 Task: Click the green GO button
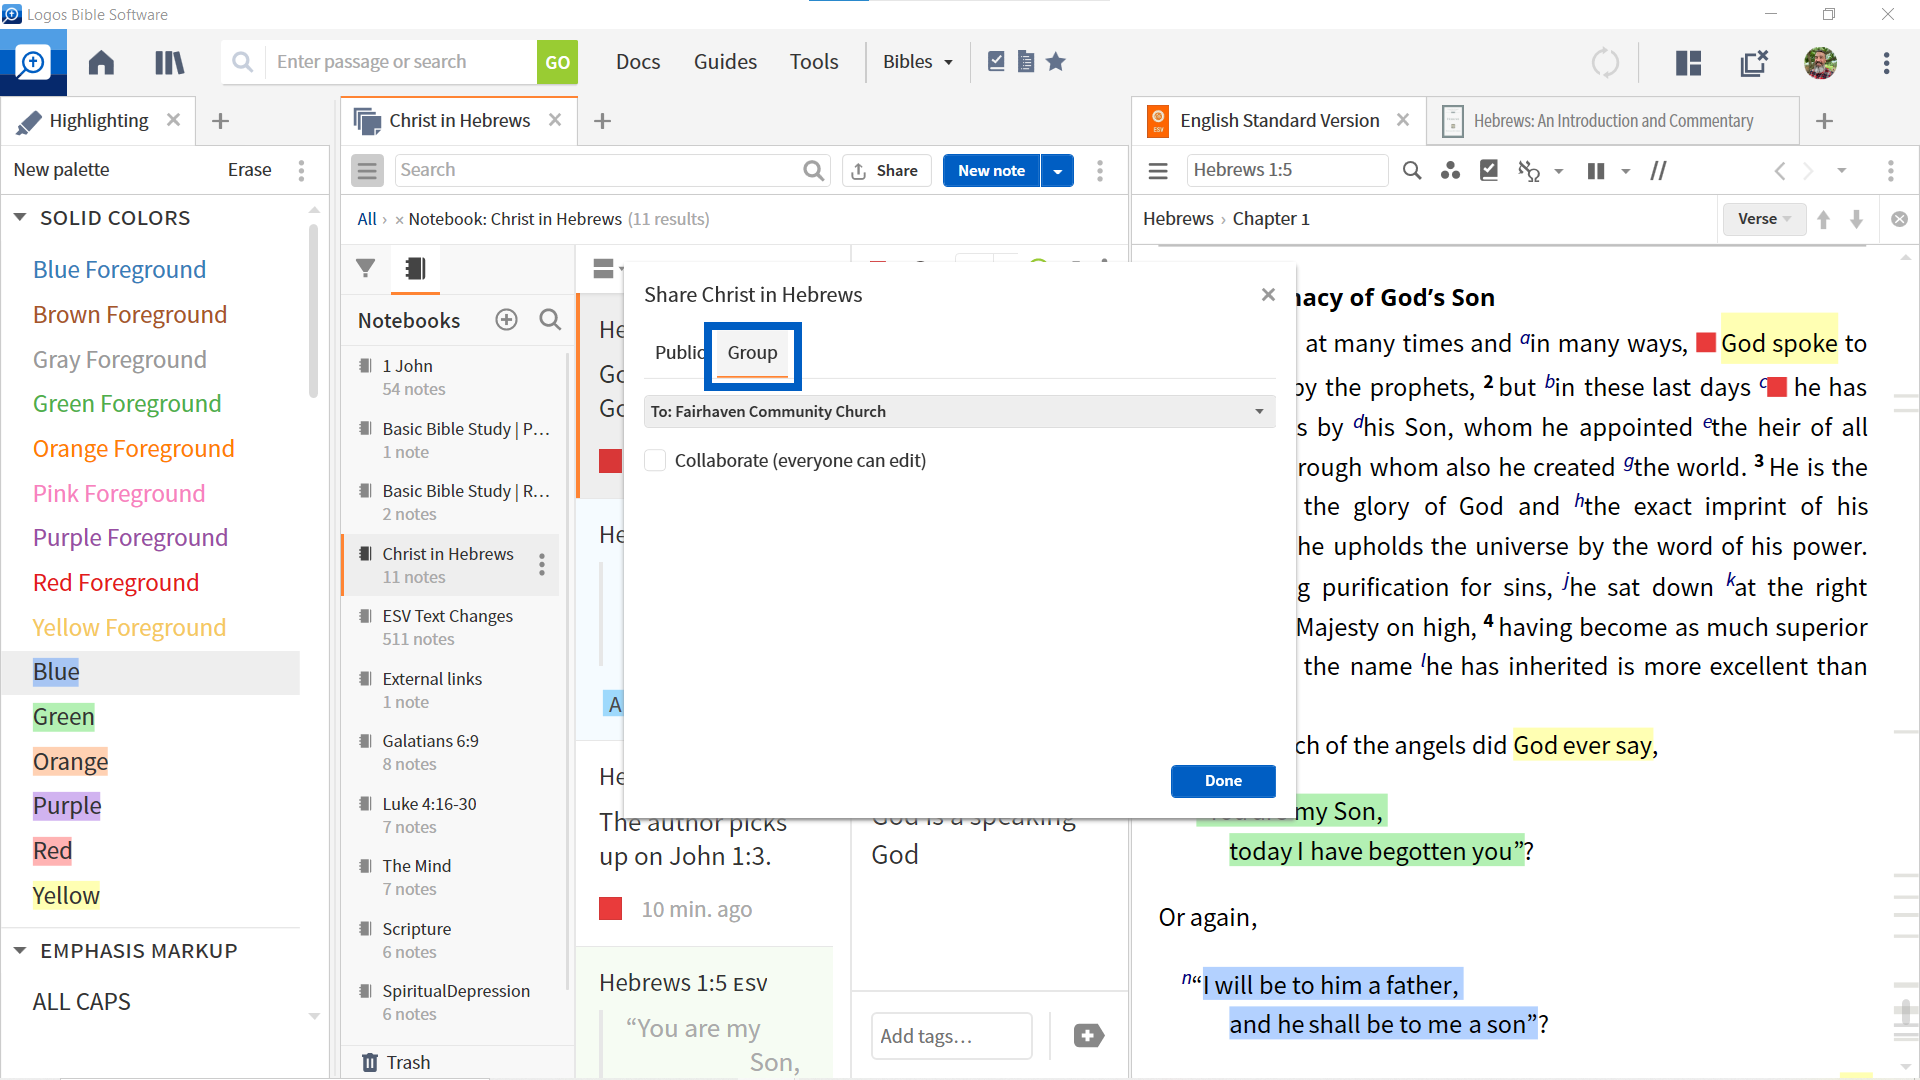(x=557, y=62)
